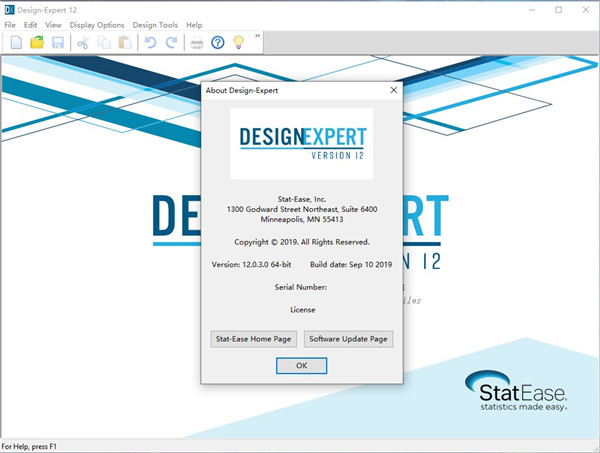Click the Cut scissors icon

tap(83, 42)
